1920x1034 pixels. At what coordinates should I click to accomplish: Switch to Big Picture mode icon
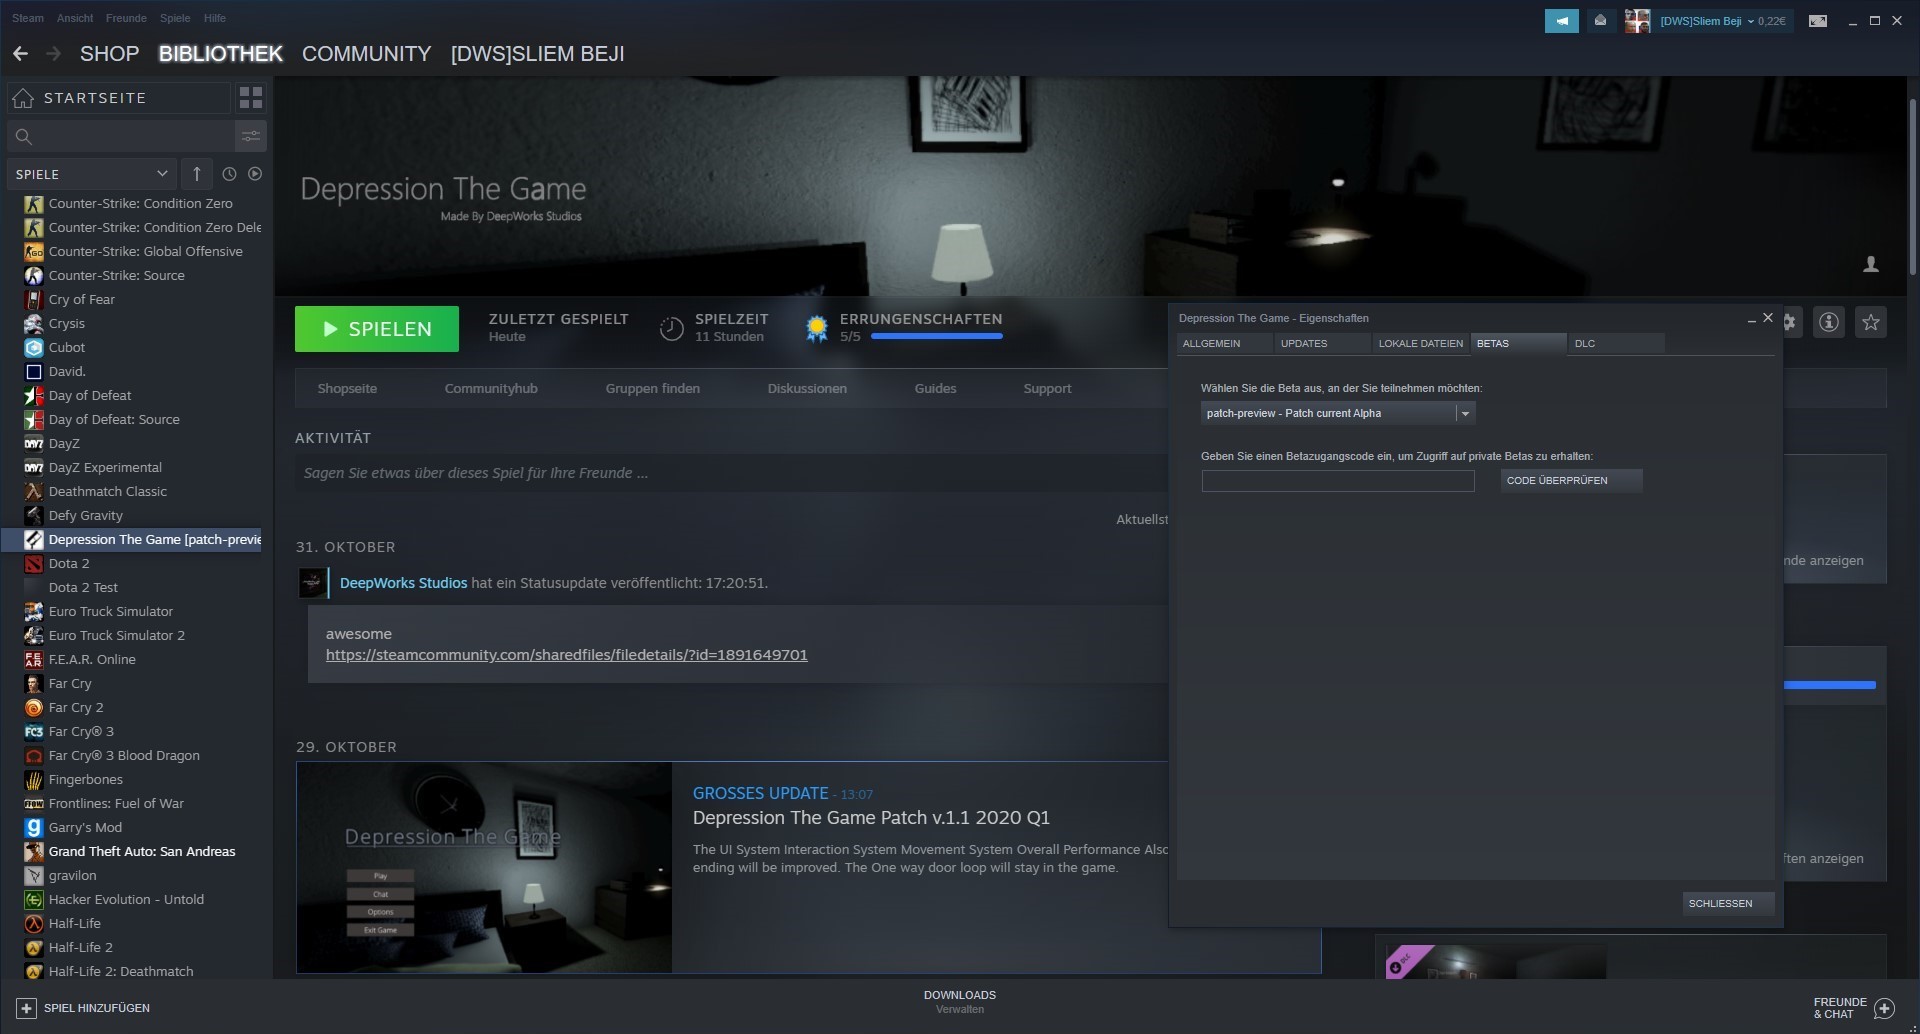tap(1818, 20)
